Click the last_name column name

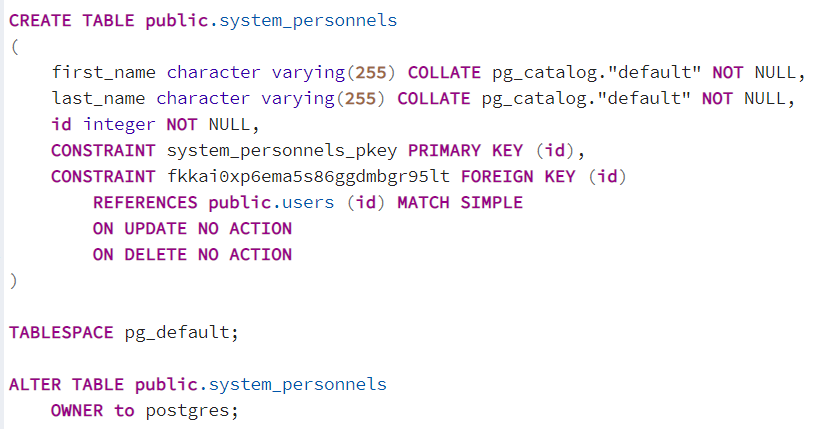98,98
